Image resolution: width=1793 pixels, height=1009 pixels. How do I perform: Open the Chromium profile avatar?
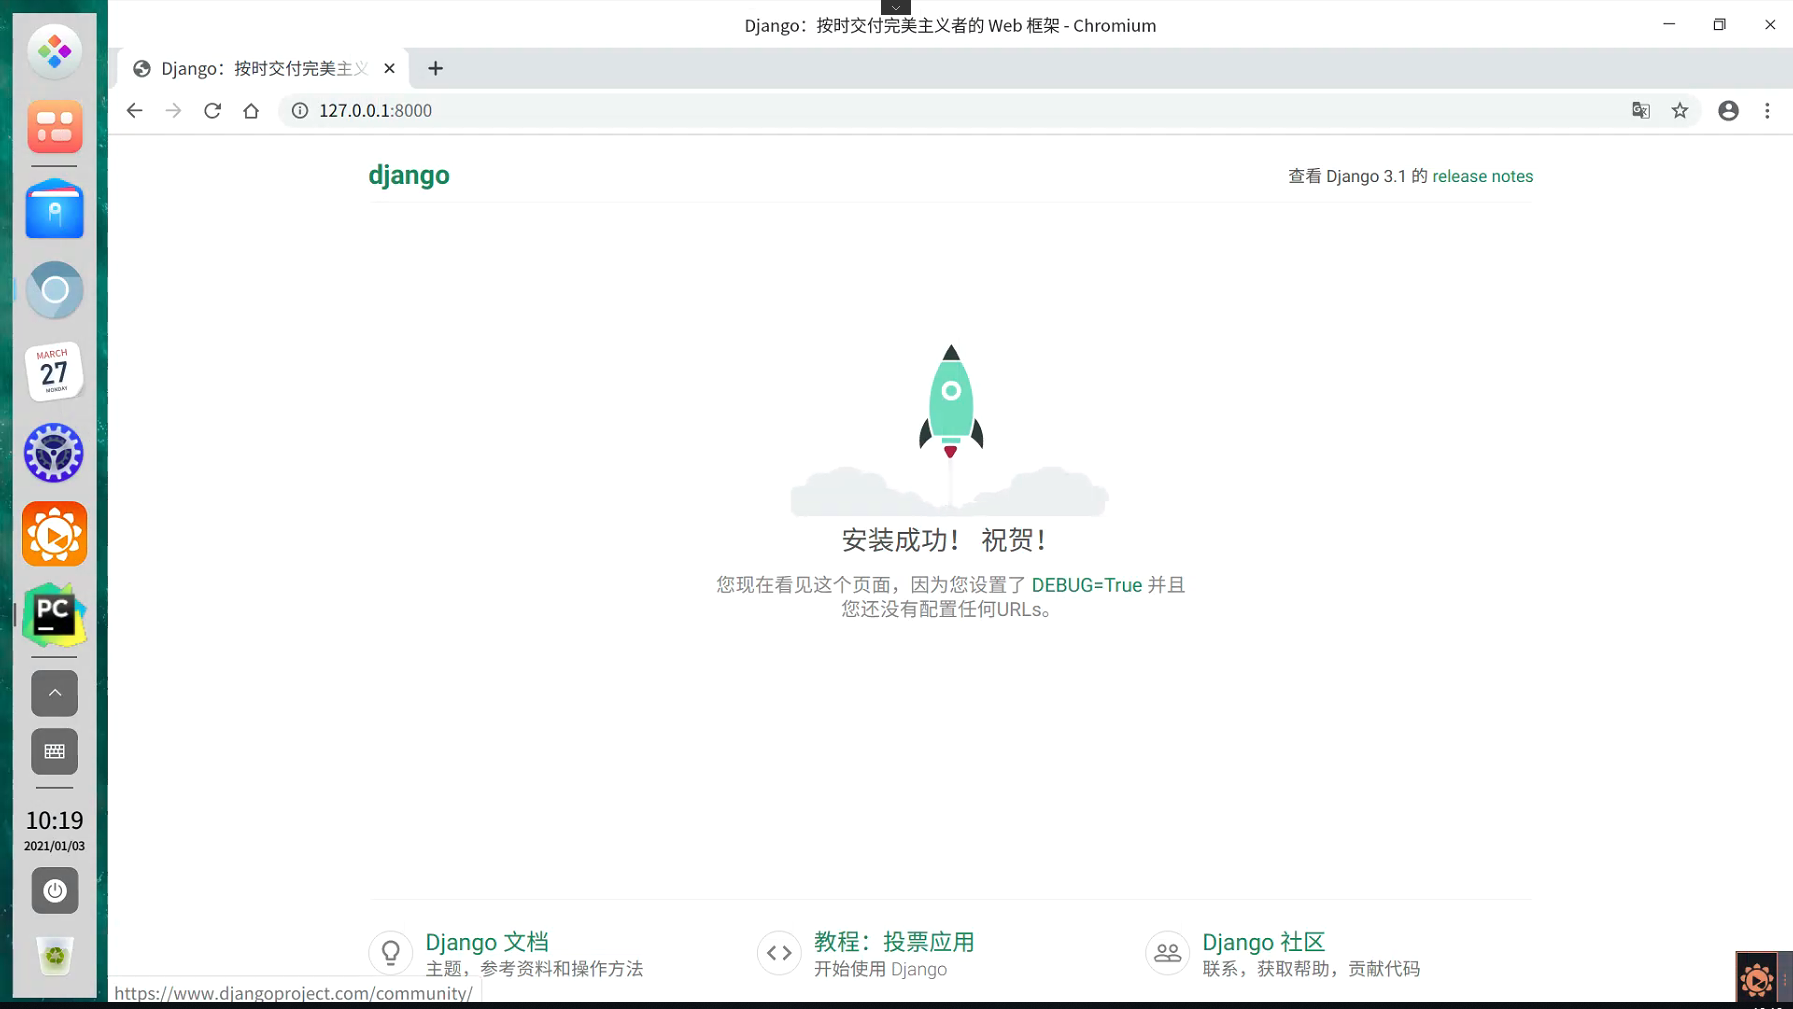(1727, 110)
